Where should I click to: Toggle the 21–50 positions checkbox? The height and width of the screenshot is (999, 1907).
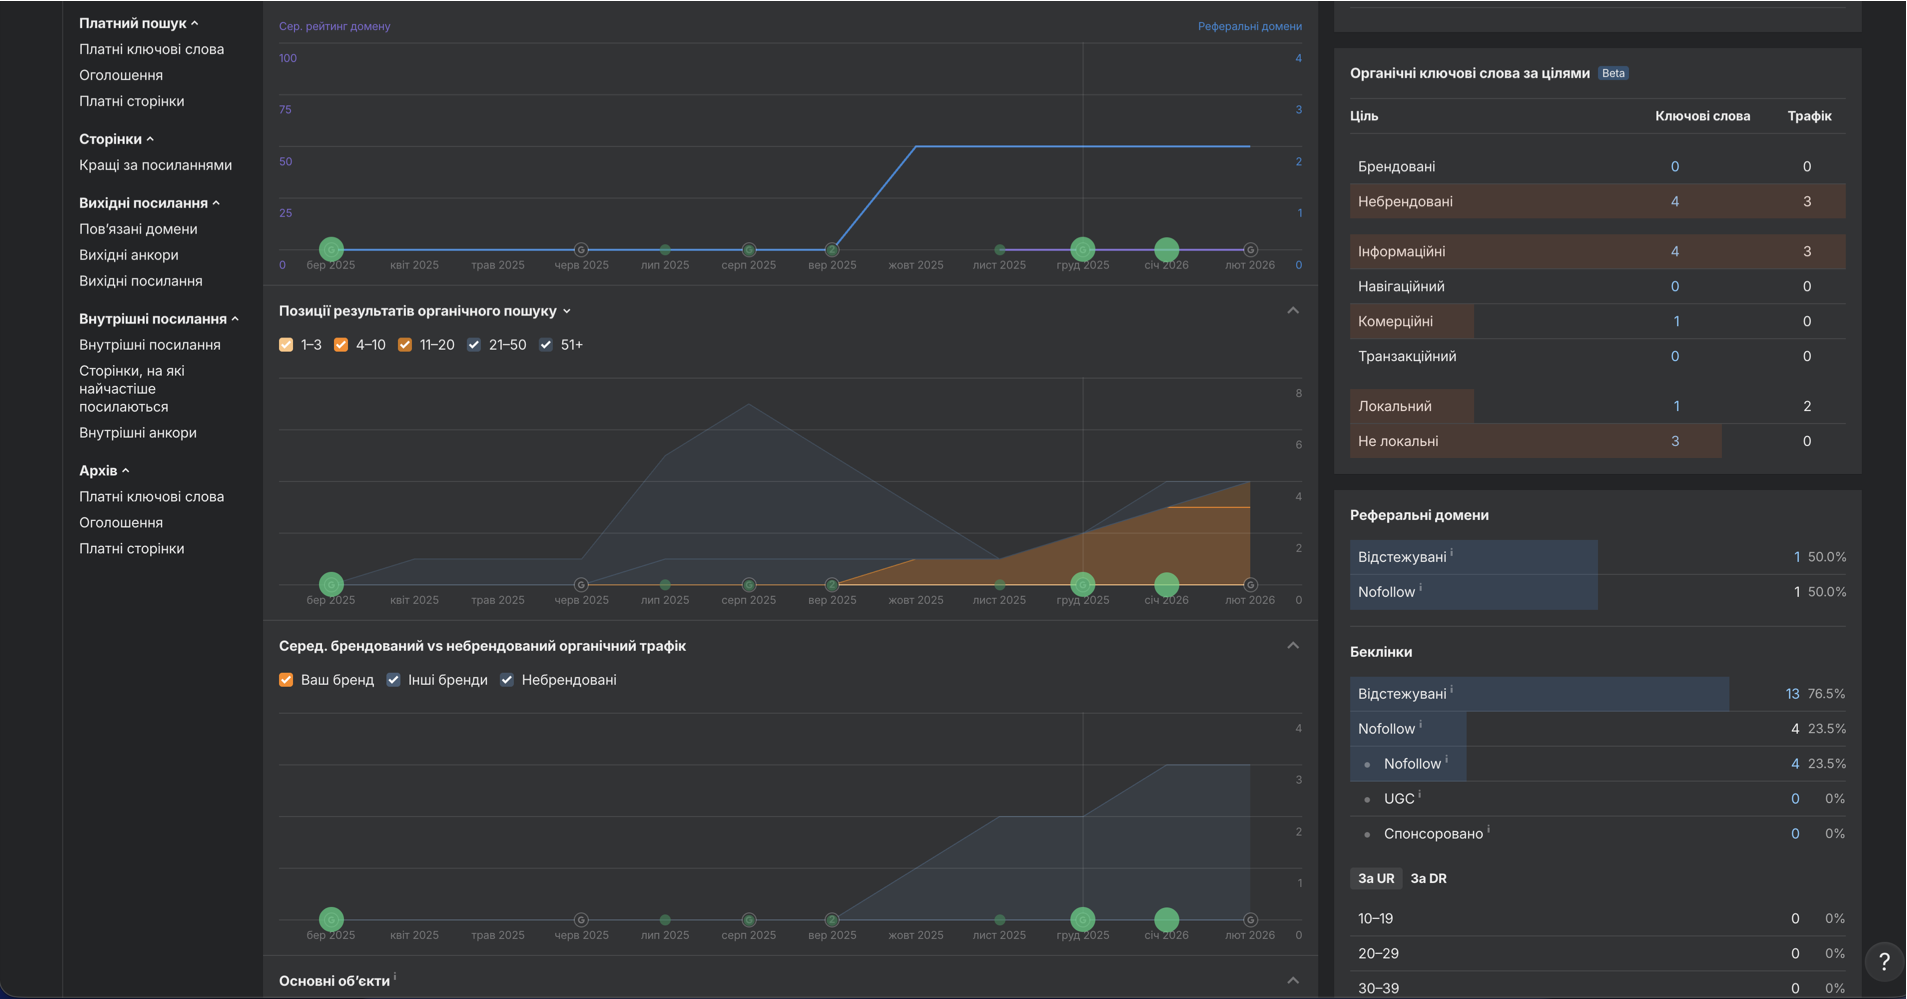click(x=474, y=345)
